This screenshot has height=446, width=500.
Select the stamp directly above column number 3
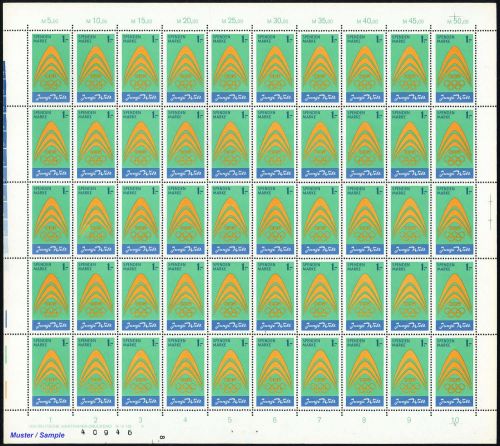point(141,372)
